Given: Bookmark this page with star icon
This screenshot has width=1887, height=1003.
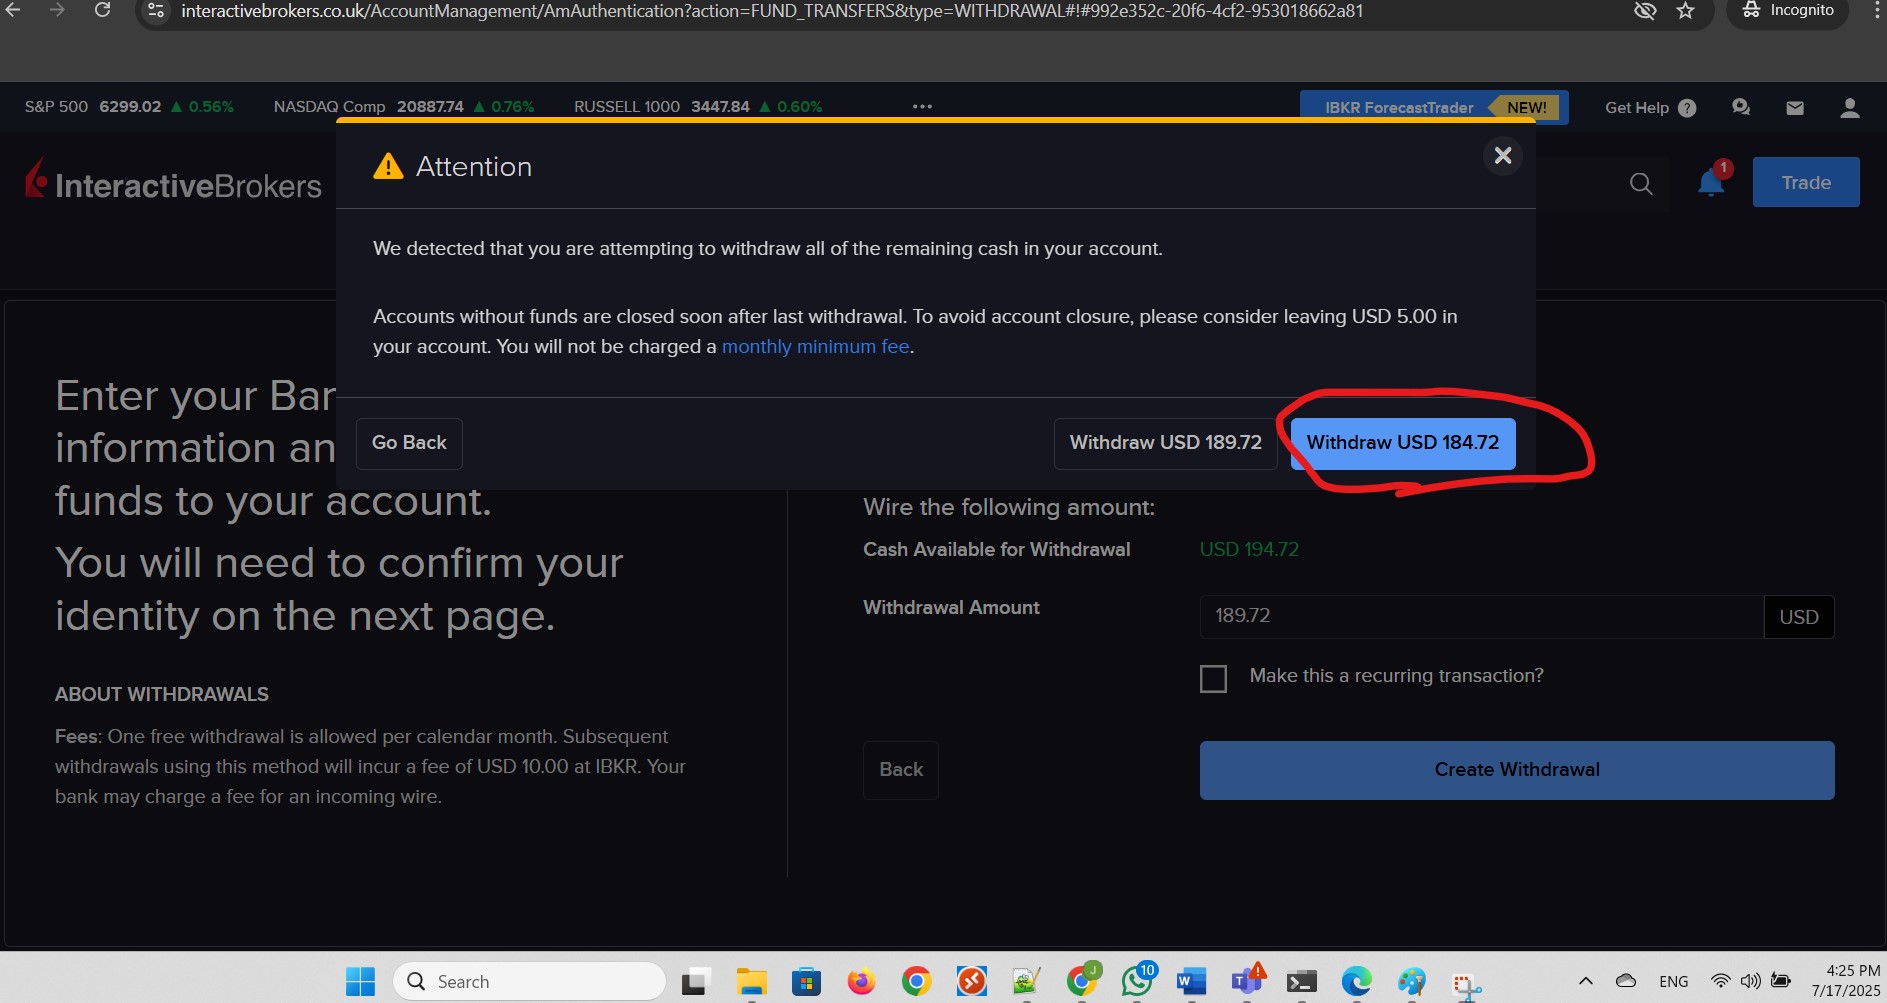Looking at the screenshot, I should tap(1686, 11).
